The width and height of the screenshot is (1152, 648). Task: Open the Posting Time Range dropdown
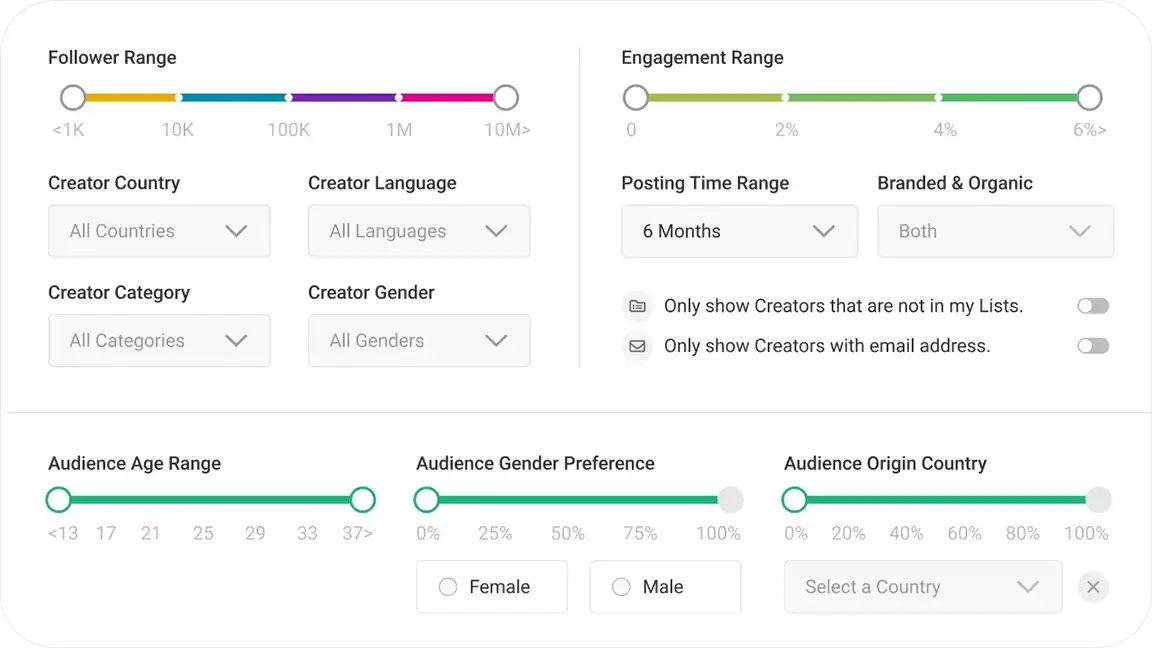[x=739, y=231]
